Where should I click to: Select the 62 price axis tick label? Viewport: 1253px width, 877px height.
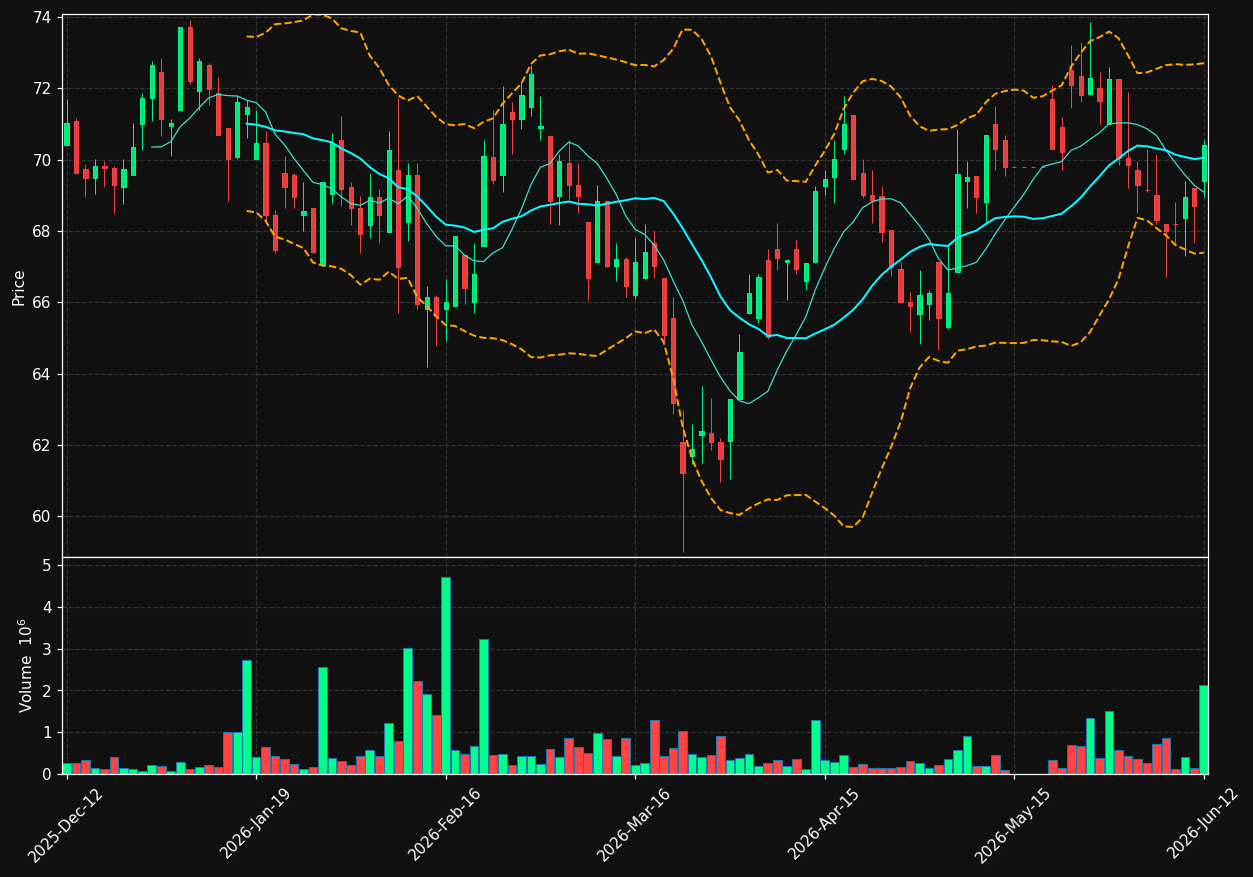[44, 446]
